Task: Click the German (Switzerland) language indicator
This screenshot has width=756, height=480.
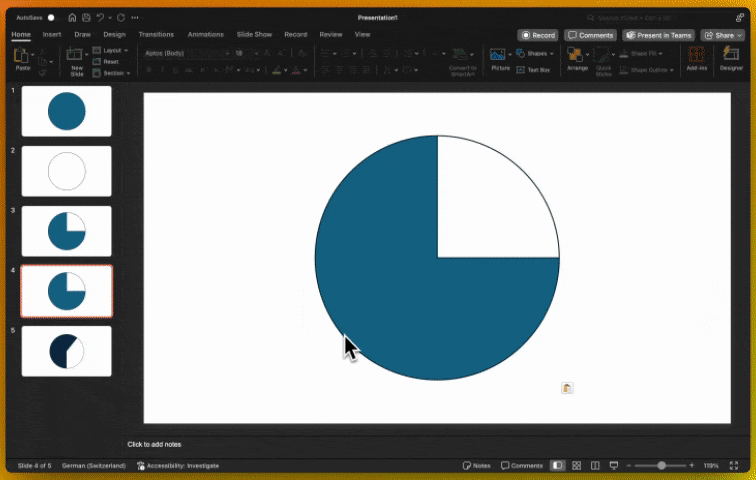Action: click(x=94, y=466)
